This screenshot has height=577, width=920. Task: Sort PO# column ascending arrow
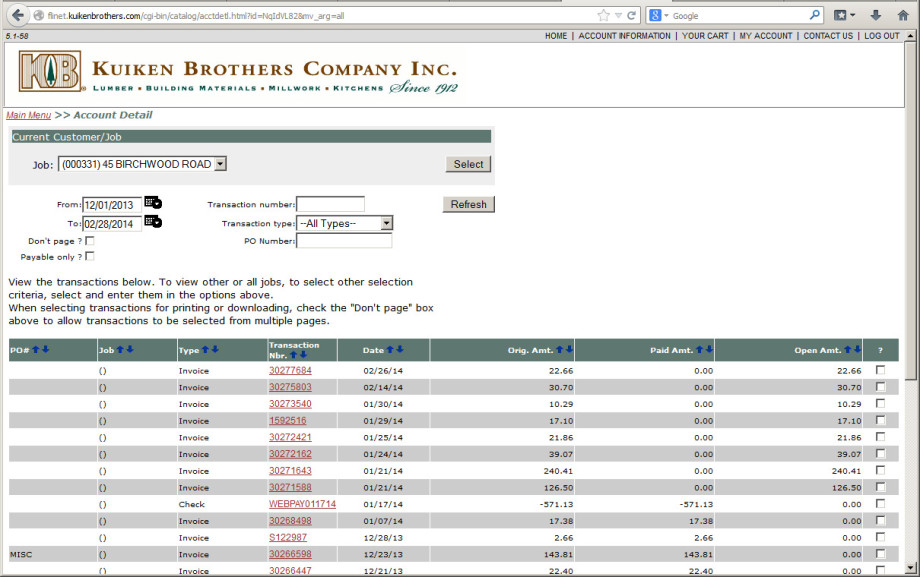(36, 349)
